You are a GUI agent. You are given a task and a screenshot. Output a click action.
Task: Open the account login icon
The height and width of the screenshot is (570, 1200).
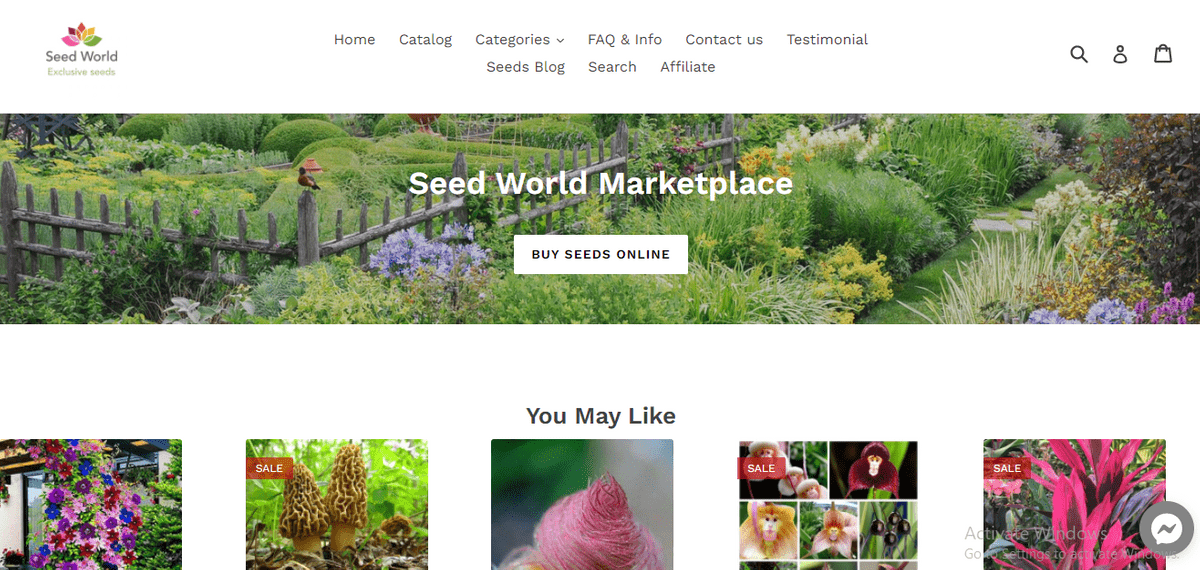pyautogui.click(x=1120, y=54)
